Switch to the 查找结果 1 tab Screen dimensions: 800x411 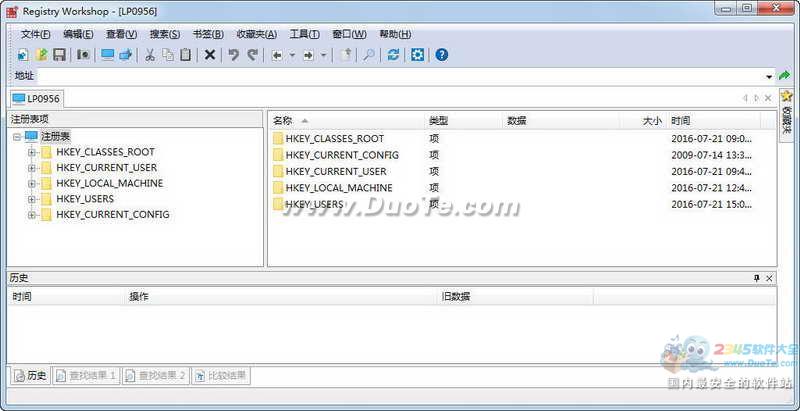(x=86, y=376)
